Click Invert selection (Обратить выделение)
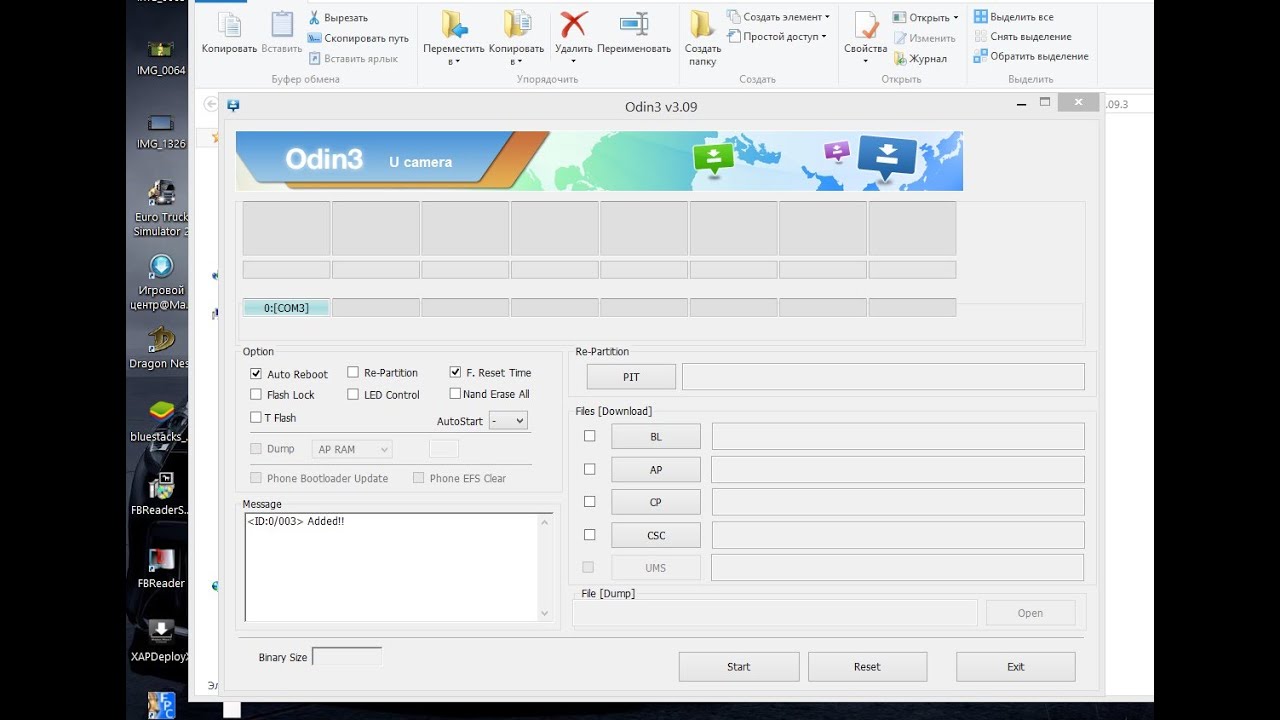The width and height of the screenshot is (1280, 720). (1031, 56)
